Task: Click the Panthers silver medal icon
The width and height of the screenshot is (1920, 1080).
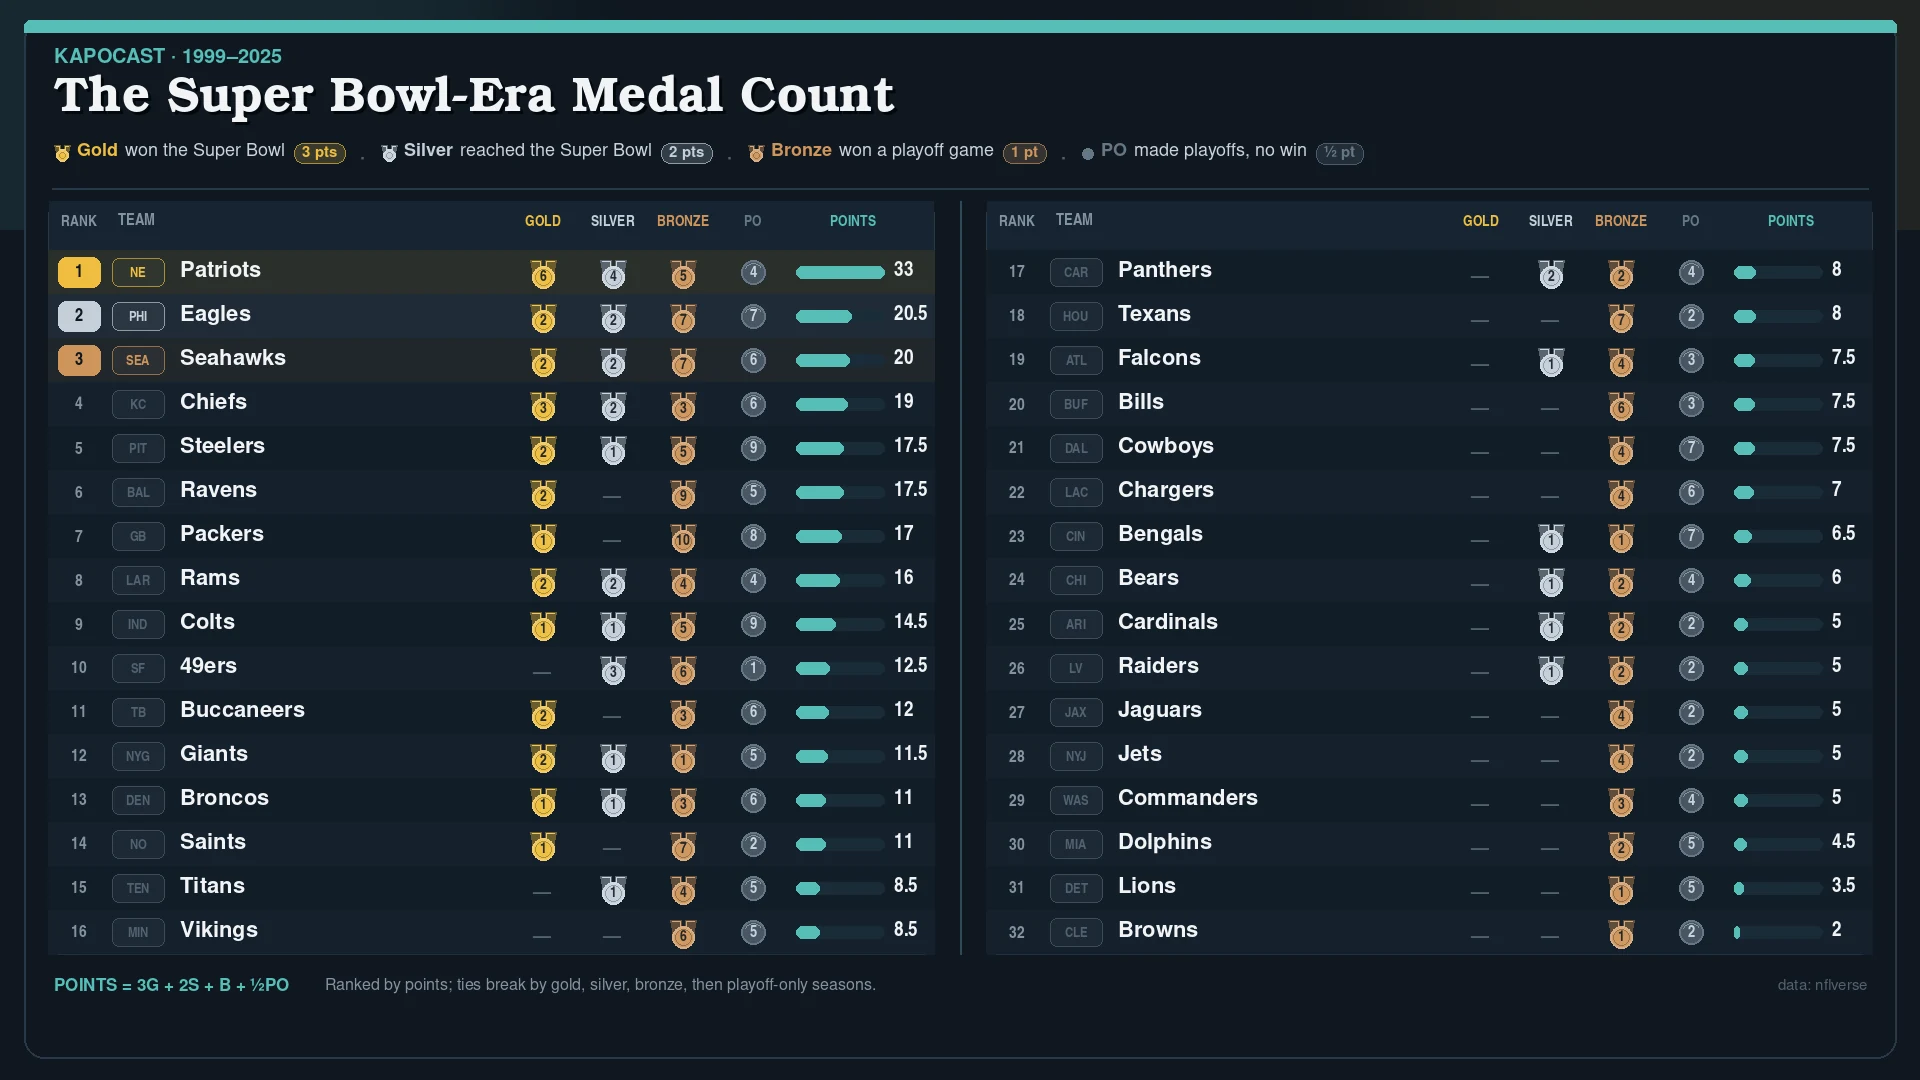Action: 1551,273
